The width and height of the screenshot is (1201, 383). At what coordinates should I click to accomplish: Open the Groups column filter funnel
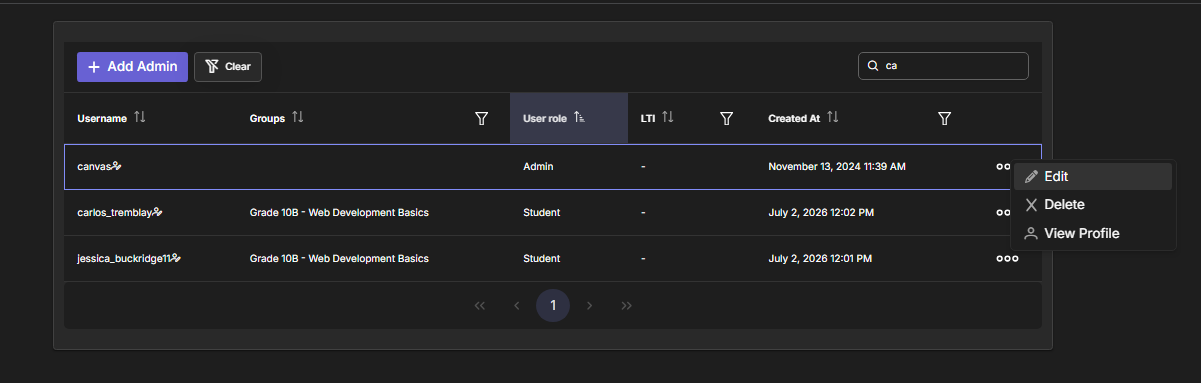pos(481,119)
